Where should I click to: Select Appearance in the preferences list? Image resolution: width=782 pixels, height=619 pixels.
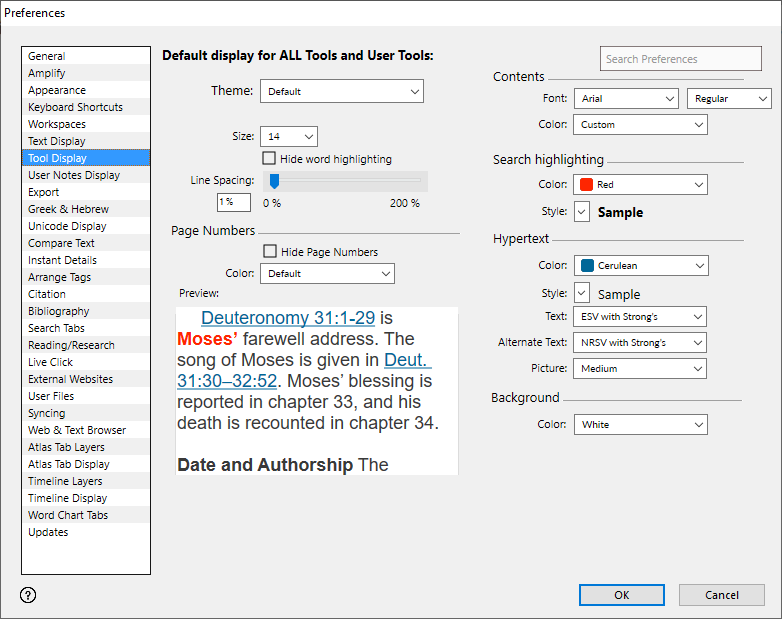[x=57, y=90]
